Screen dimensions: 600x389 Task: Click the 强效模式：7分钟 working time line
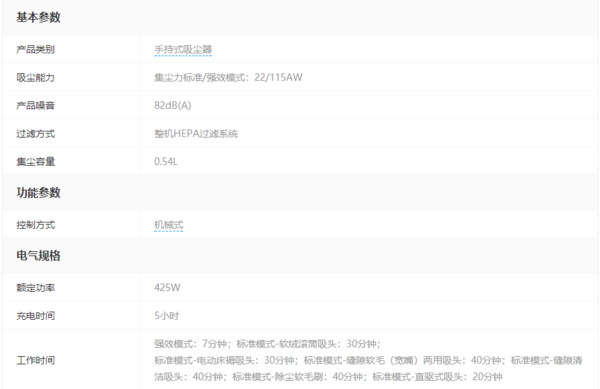191,343
